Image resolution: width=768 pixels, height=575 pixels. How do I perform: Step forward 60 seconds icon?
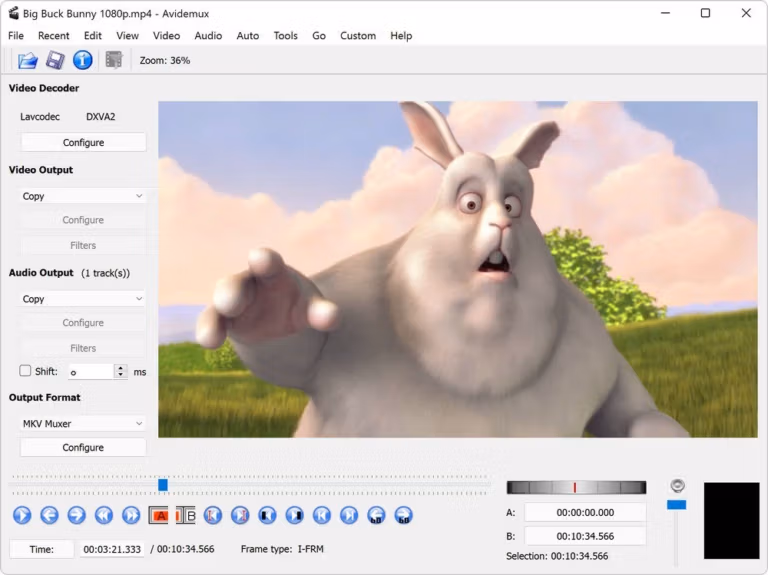coord(404,515)
